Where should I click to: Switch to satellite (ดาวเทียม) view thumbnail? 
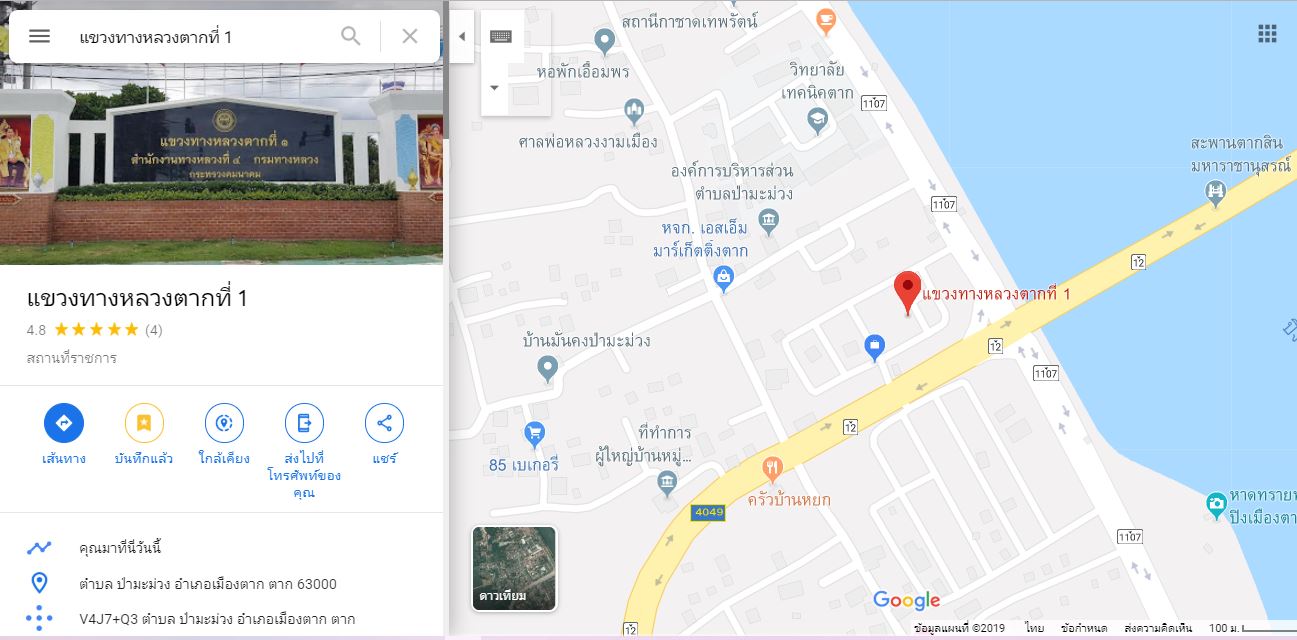point(514,569)
